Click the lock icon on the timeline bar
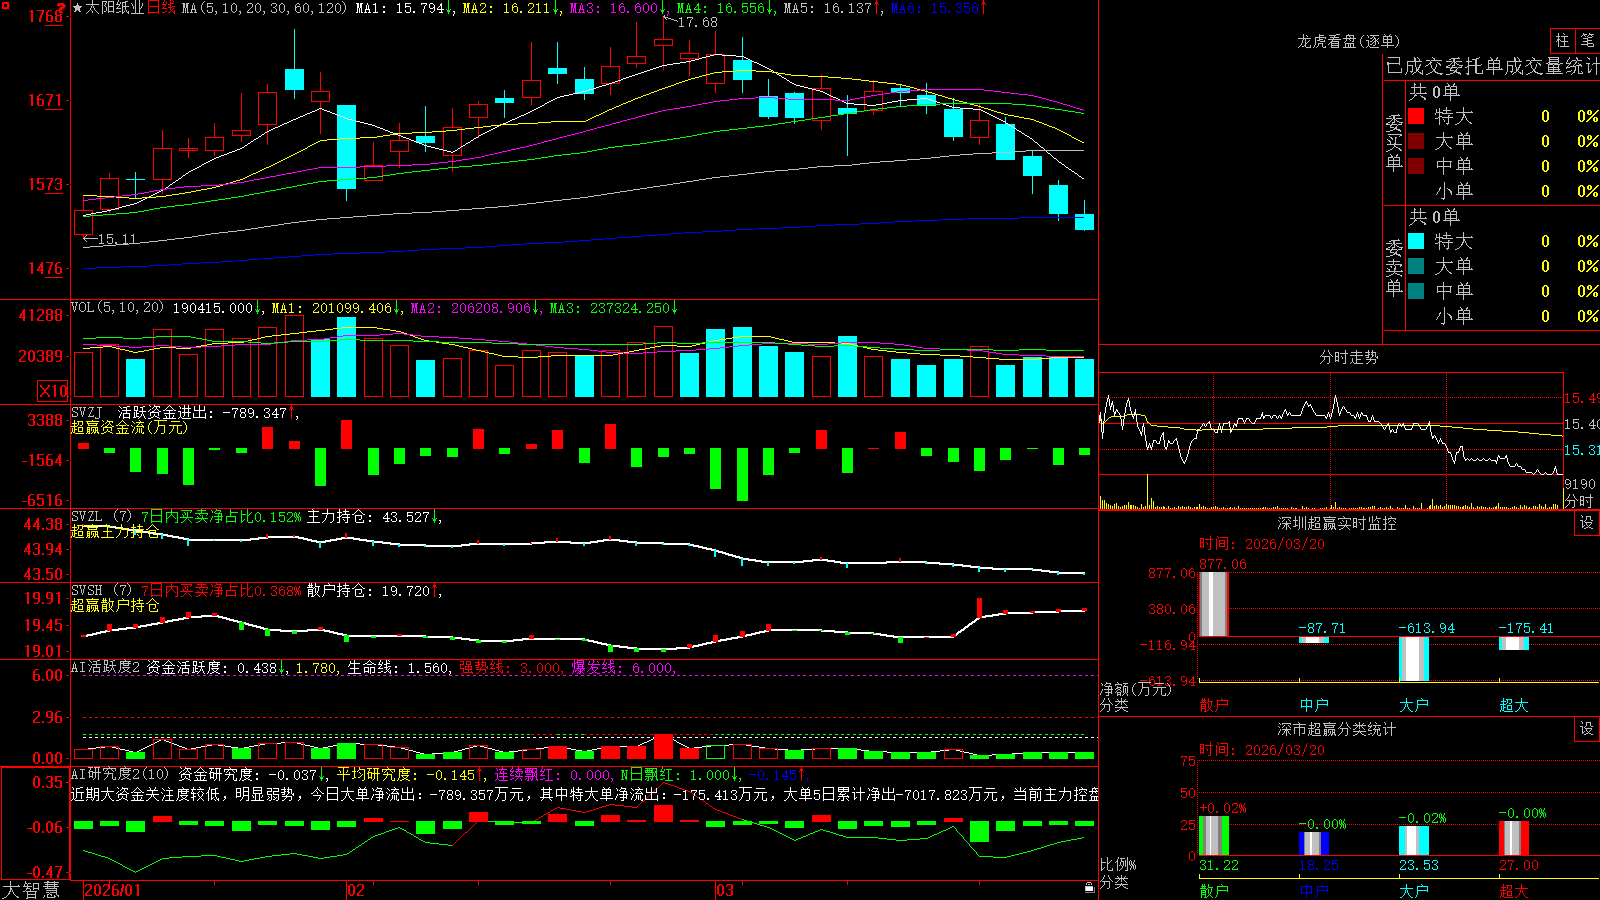1600x900 pixels. (x=1090, y=888)
